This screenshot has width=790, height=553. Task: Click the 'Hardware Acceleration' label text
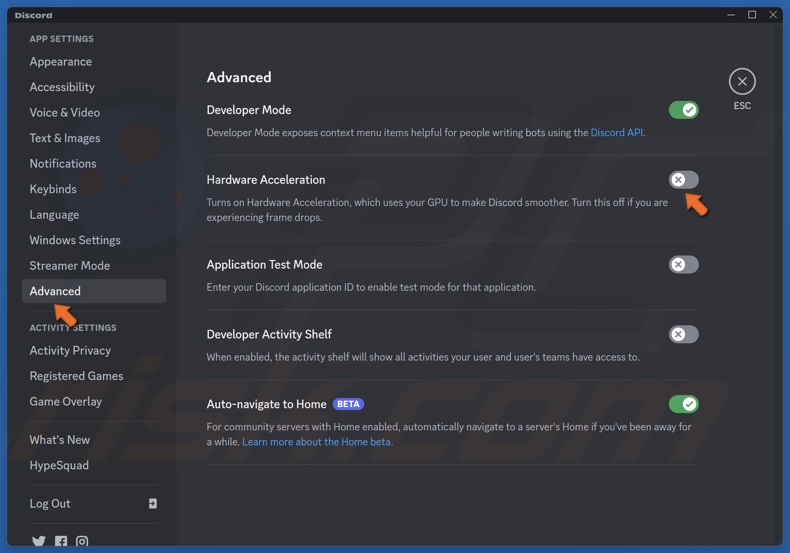[266, 180]
